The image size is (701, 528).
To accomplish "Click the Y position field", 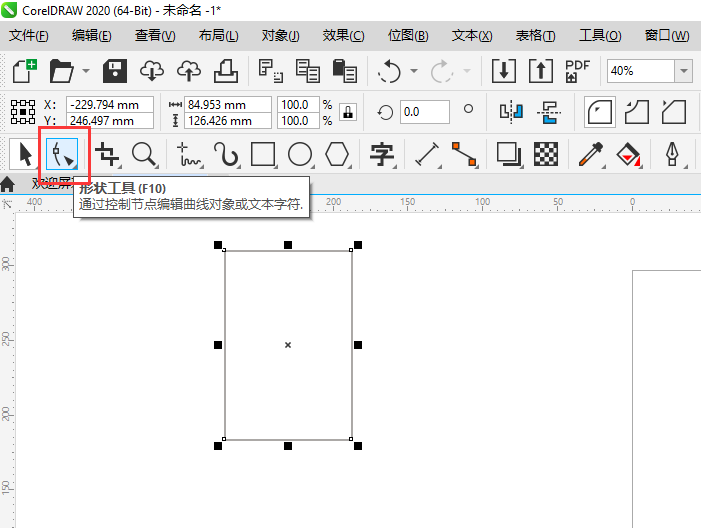I will coord(110,121).
